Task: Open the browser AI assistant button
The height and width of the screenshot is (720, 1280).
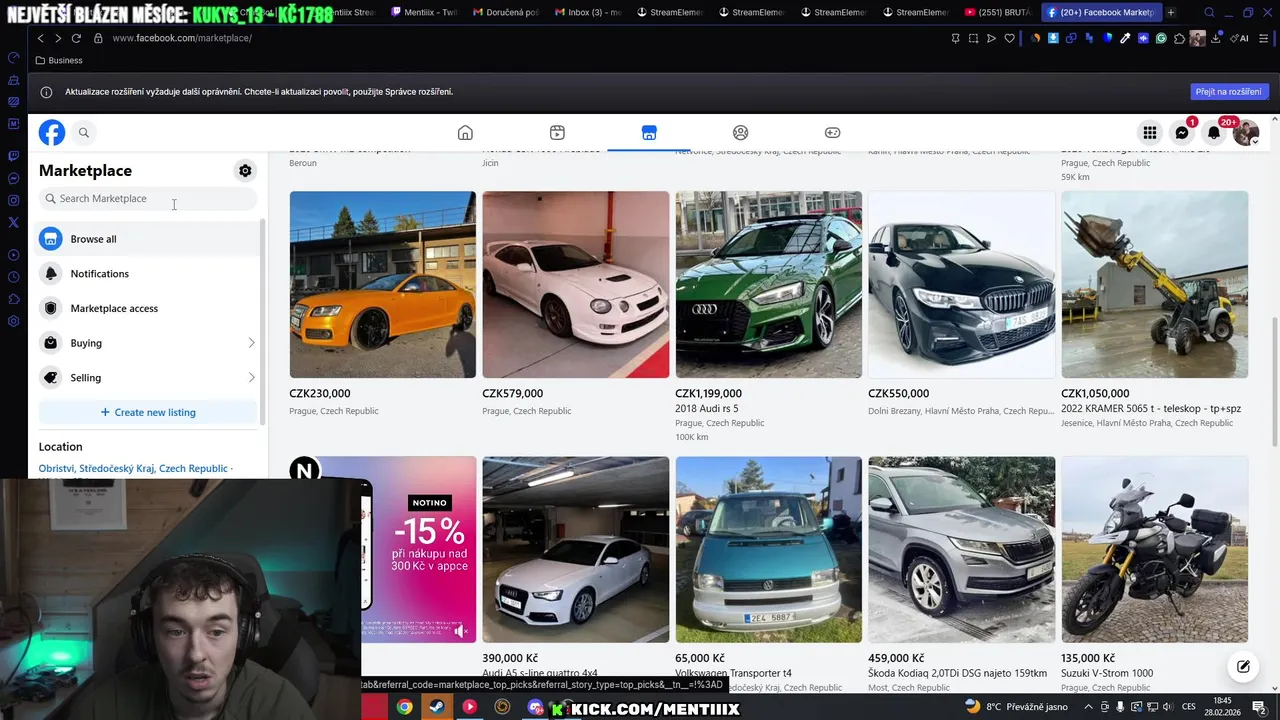Action: (x=1238, y=38)
